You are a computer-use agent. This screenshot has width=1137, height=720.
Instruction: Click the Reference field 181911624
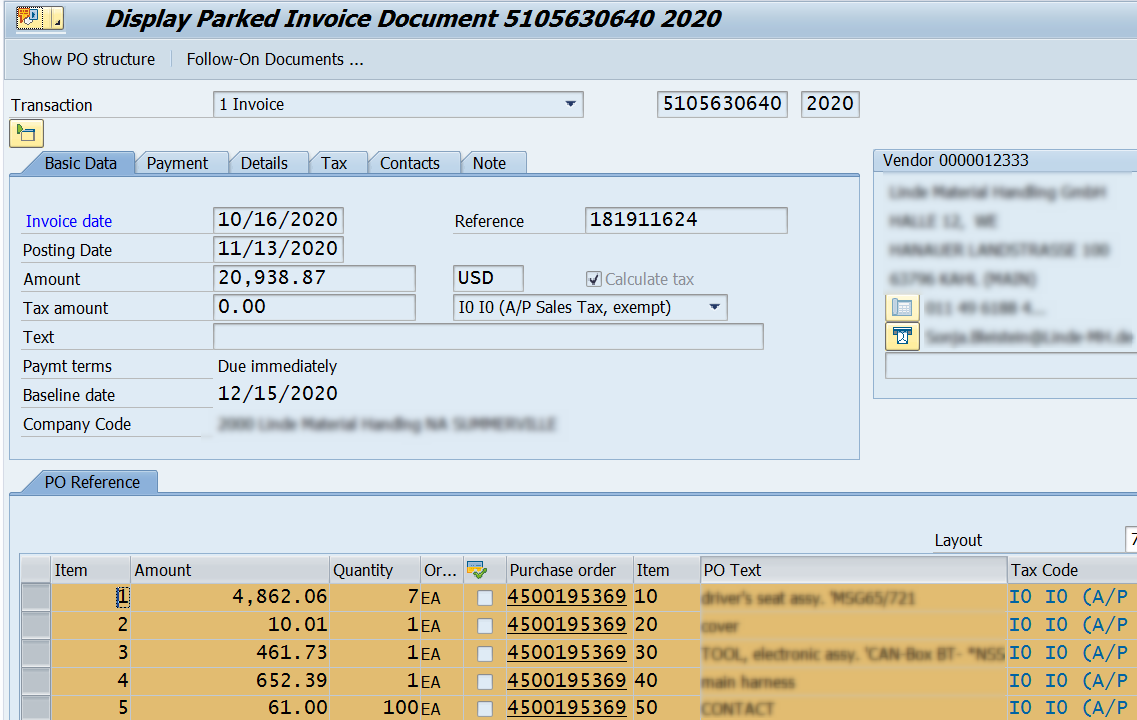point(686,220)
